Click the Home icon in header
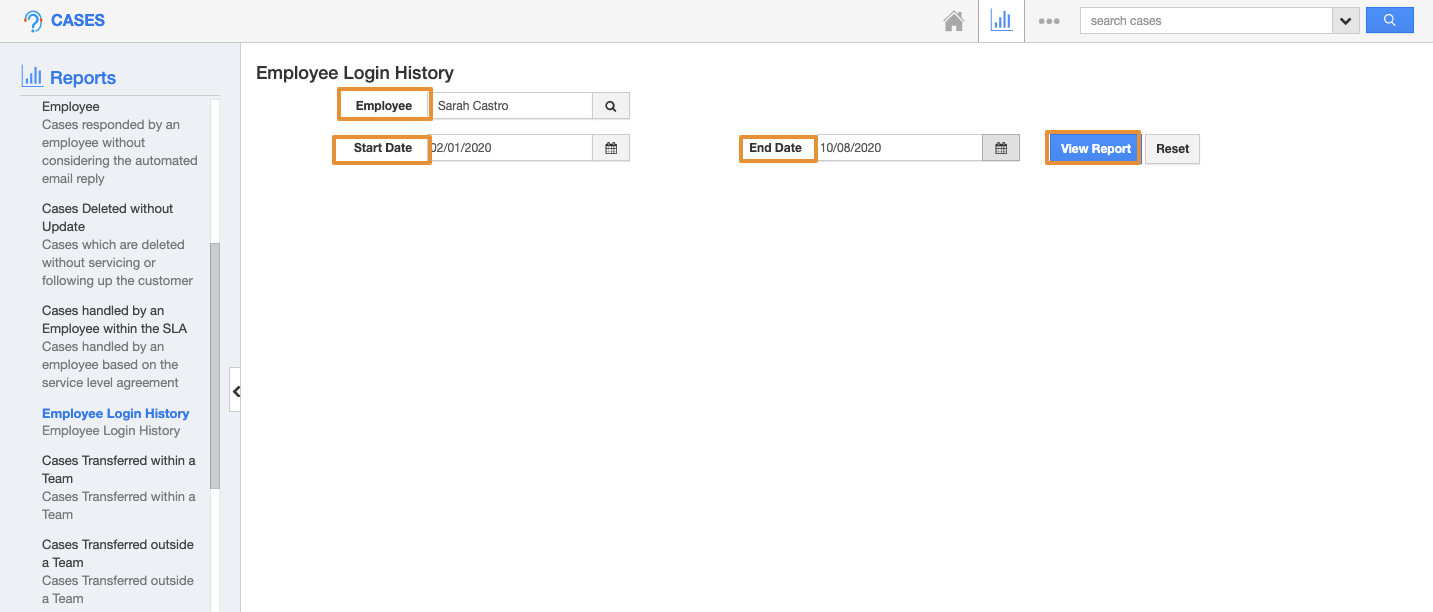 954,21
